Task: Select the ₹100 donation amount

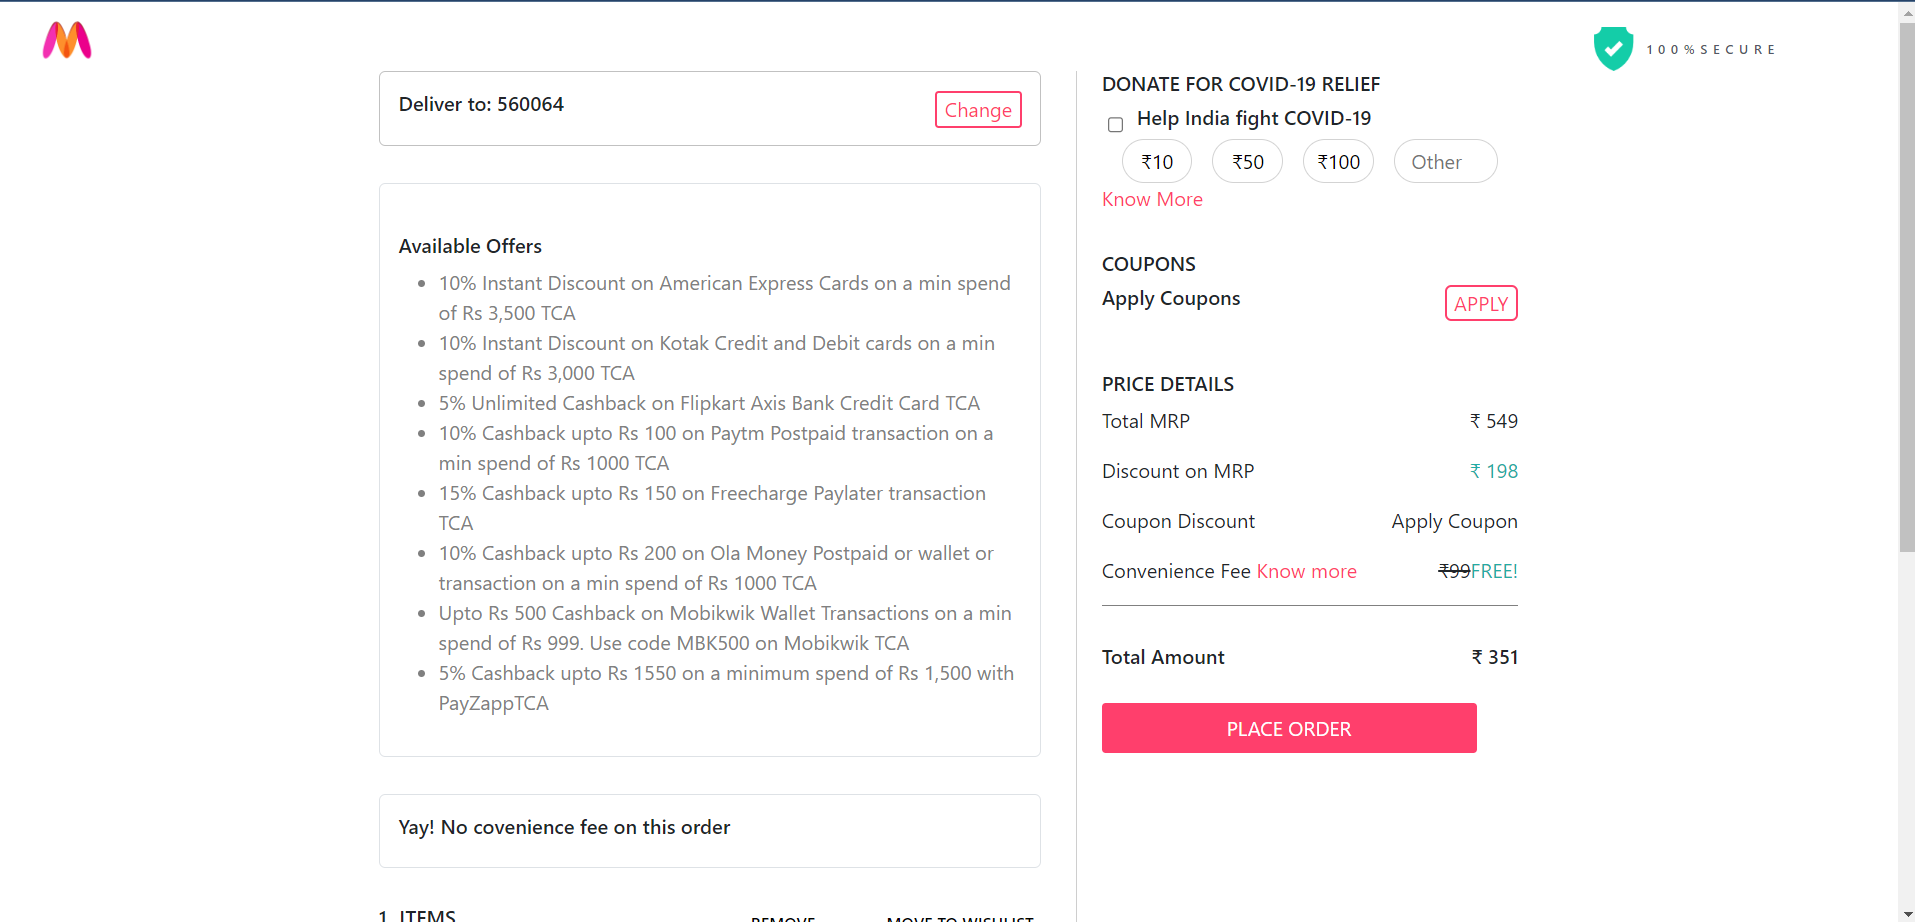Action: click(x=1337, y=161)
